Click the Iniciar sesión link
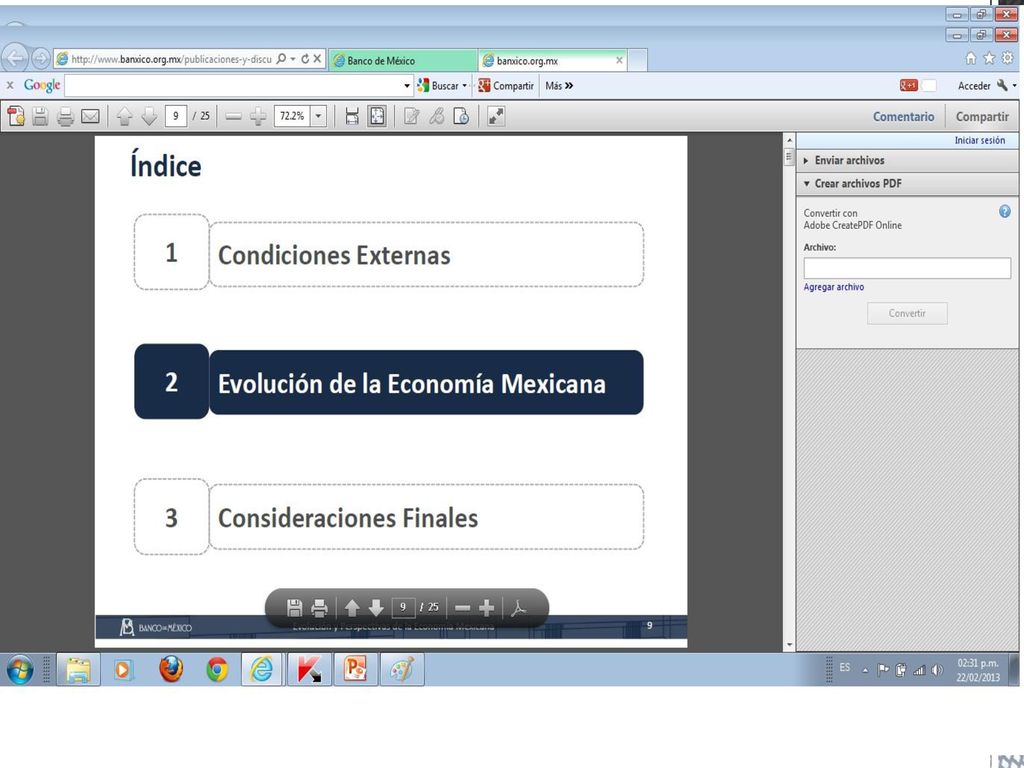 (x=979, y=140)
